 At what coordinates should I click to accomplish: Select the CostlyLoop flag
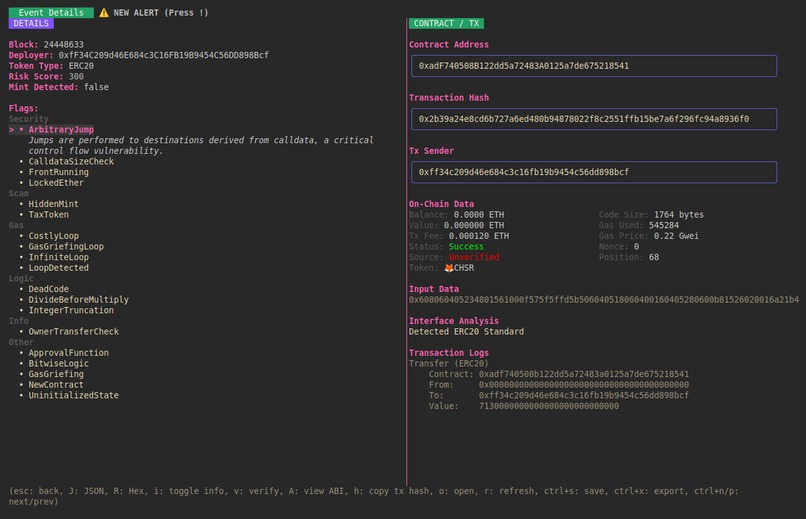(x=53, y=236)
